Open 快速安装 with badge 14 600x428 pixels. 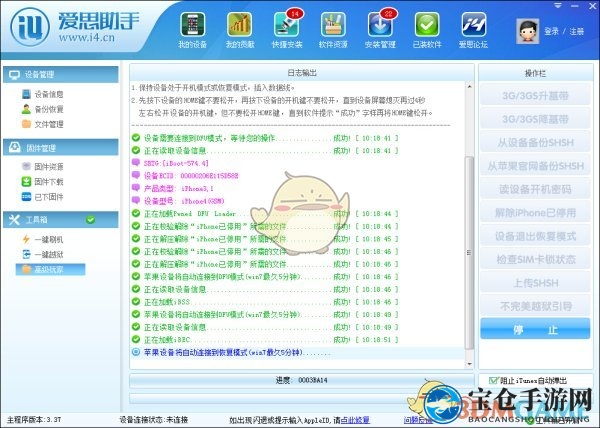coord(287,31)
